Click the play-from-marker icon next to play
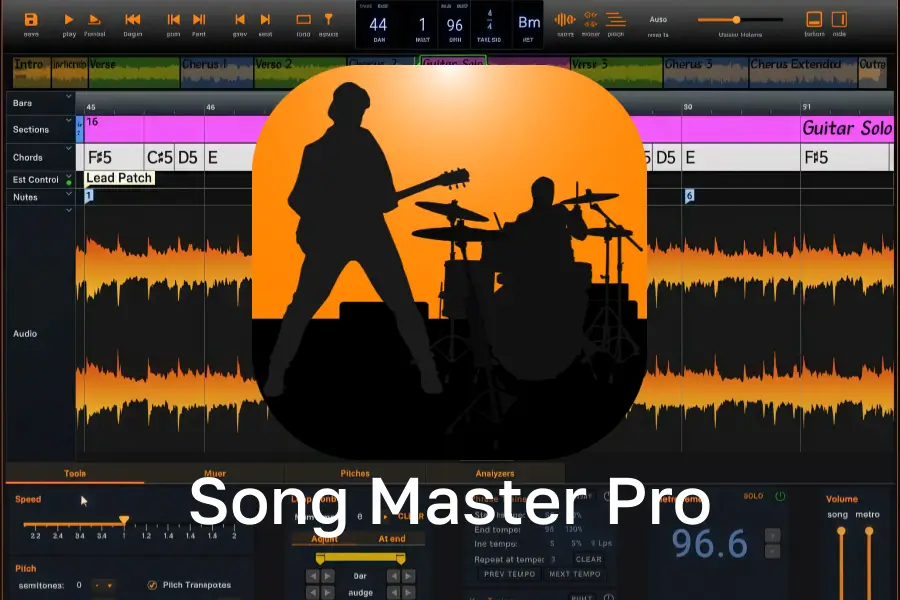 click(94, 20)
